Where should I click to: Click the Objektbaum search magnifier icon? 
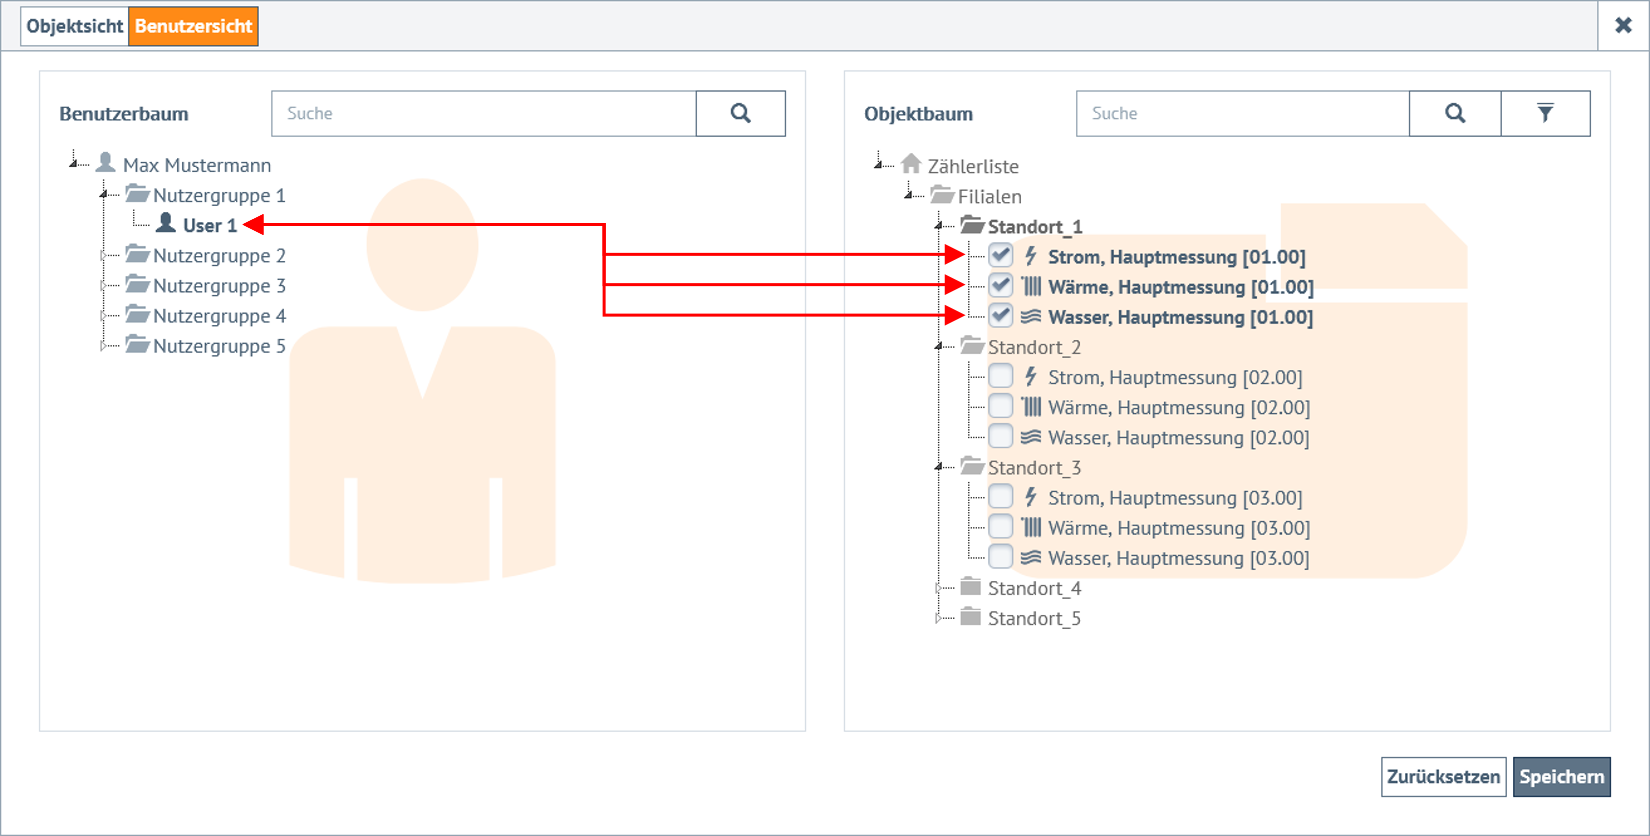1455,114
